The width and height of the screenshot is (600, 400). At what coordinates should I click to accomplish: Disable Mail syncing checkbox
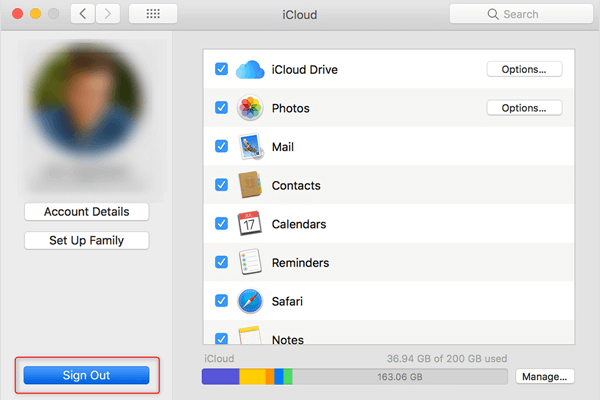coord(221,147)
